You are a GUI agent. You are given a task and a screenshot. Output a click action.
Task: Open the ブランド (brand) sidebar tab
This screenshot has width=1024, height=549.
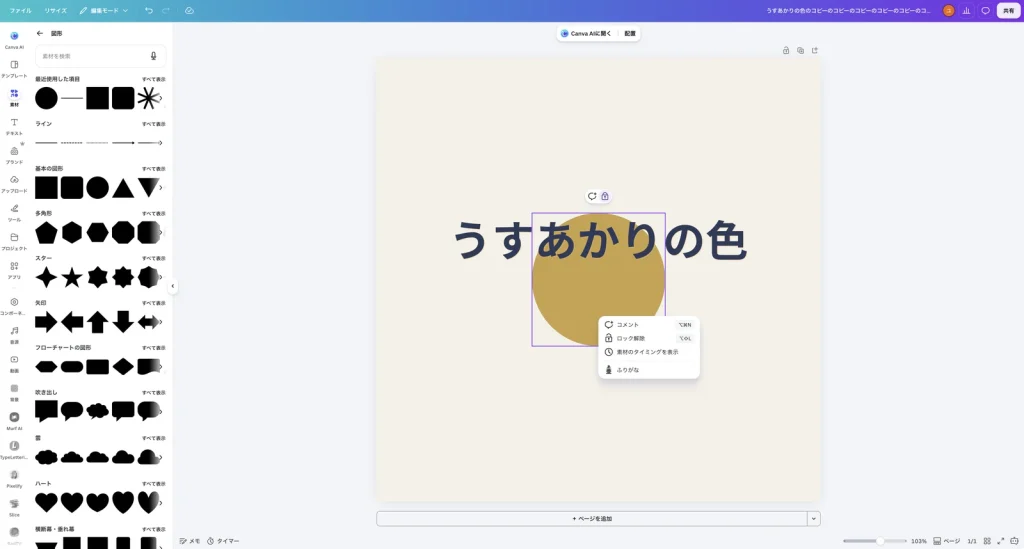pyautogui.click(x=14, y=155)
